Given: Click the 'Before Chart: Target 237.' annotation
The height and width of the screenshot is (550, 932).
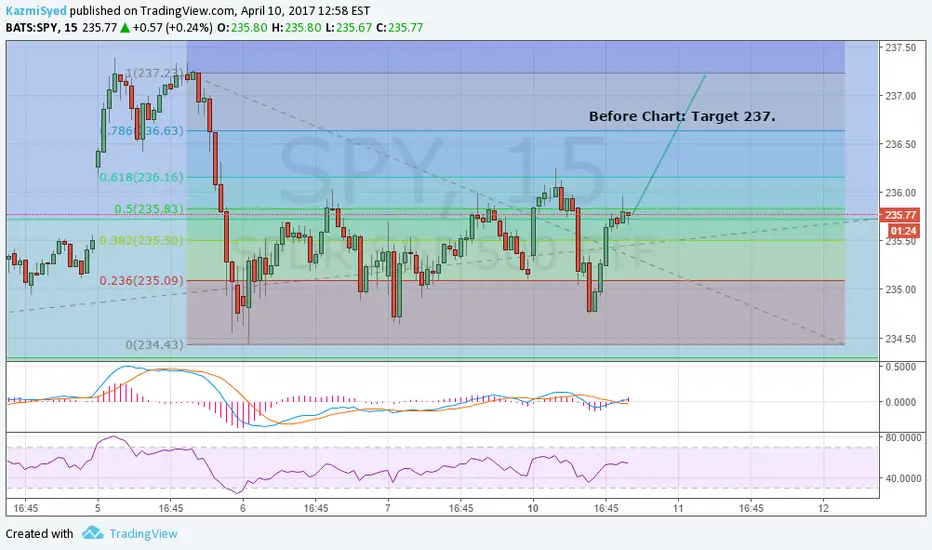Looking at the screenshot, I should coord(682,117).
